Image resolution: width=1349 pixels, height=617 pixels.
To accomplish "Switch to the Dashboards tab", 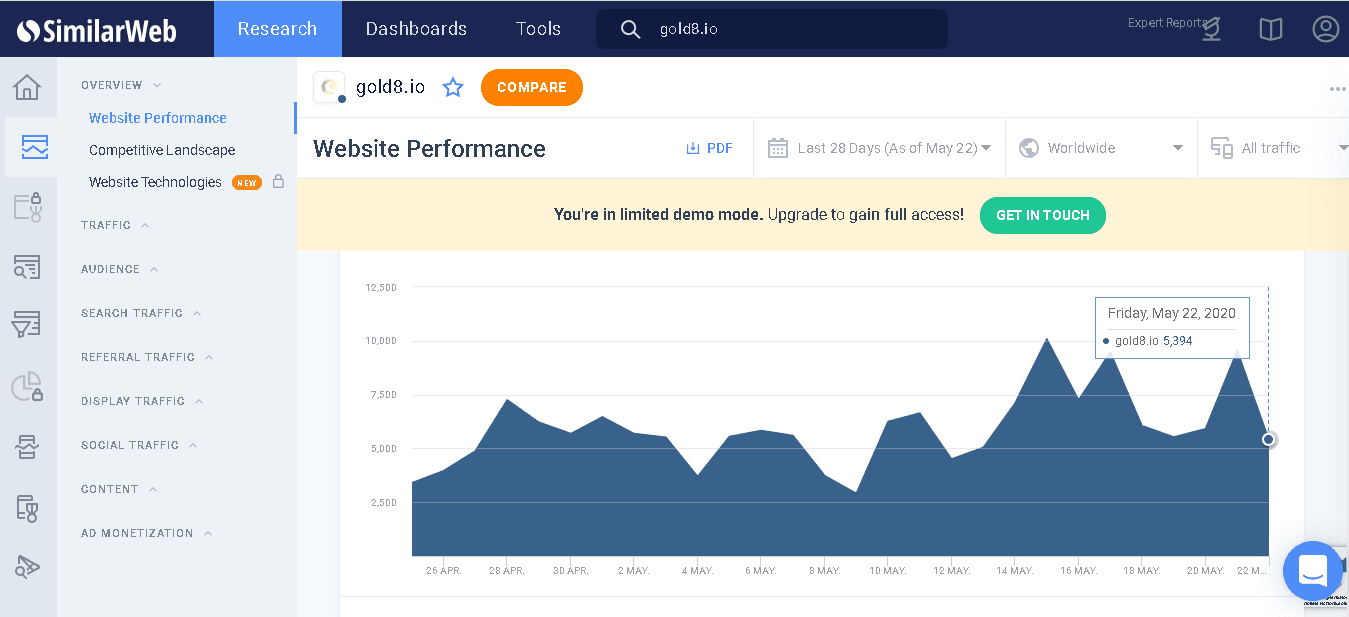I will [416, 29].
